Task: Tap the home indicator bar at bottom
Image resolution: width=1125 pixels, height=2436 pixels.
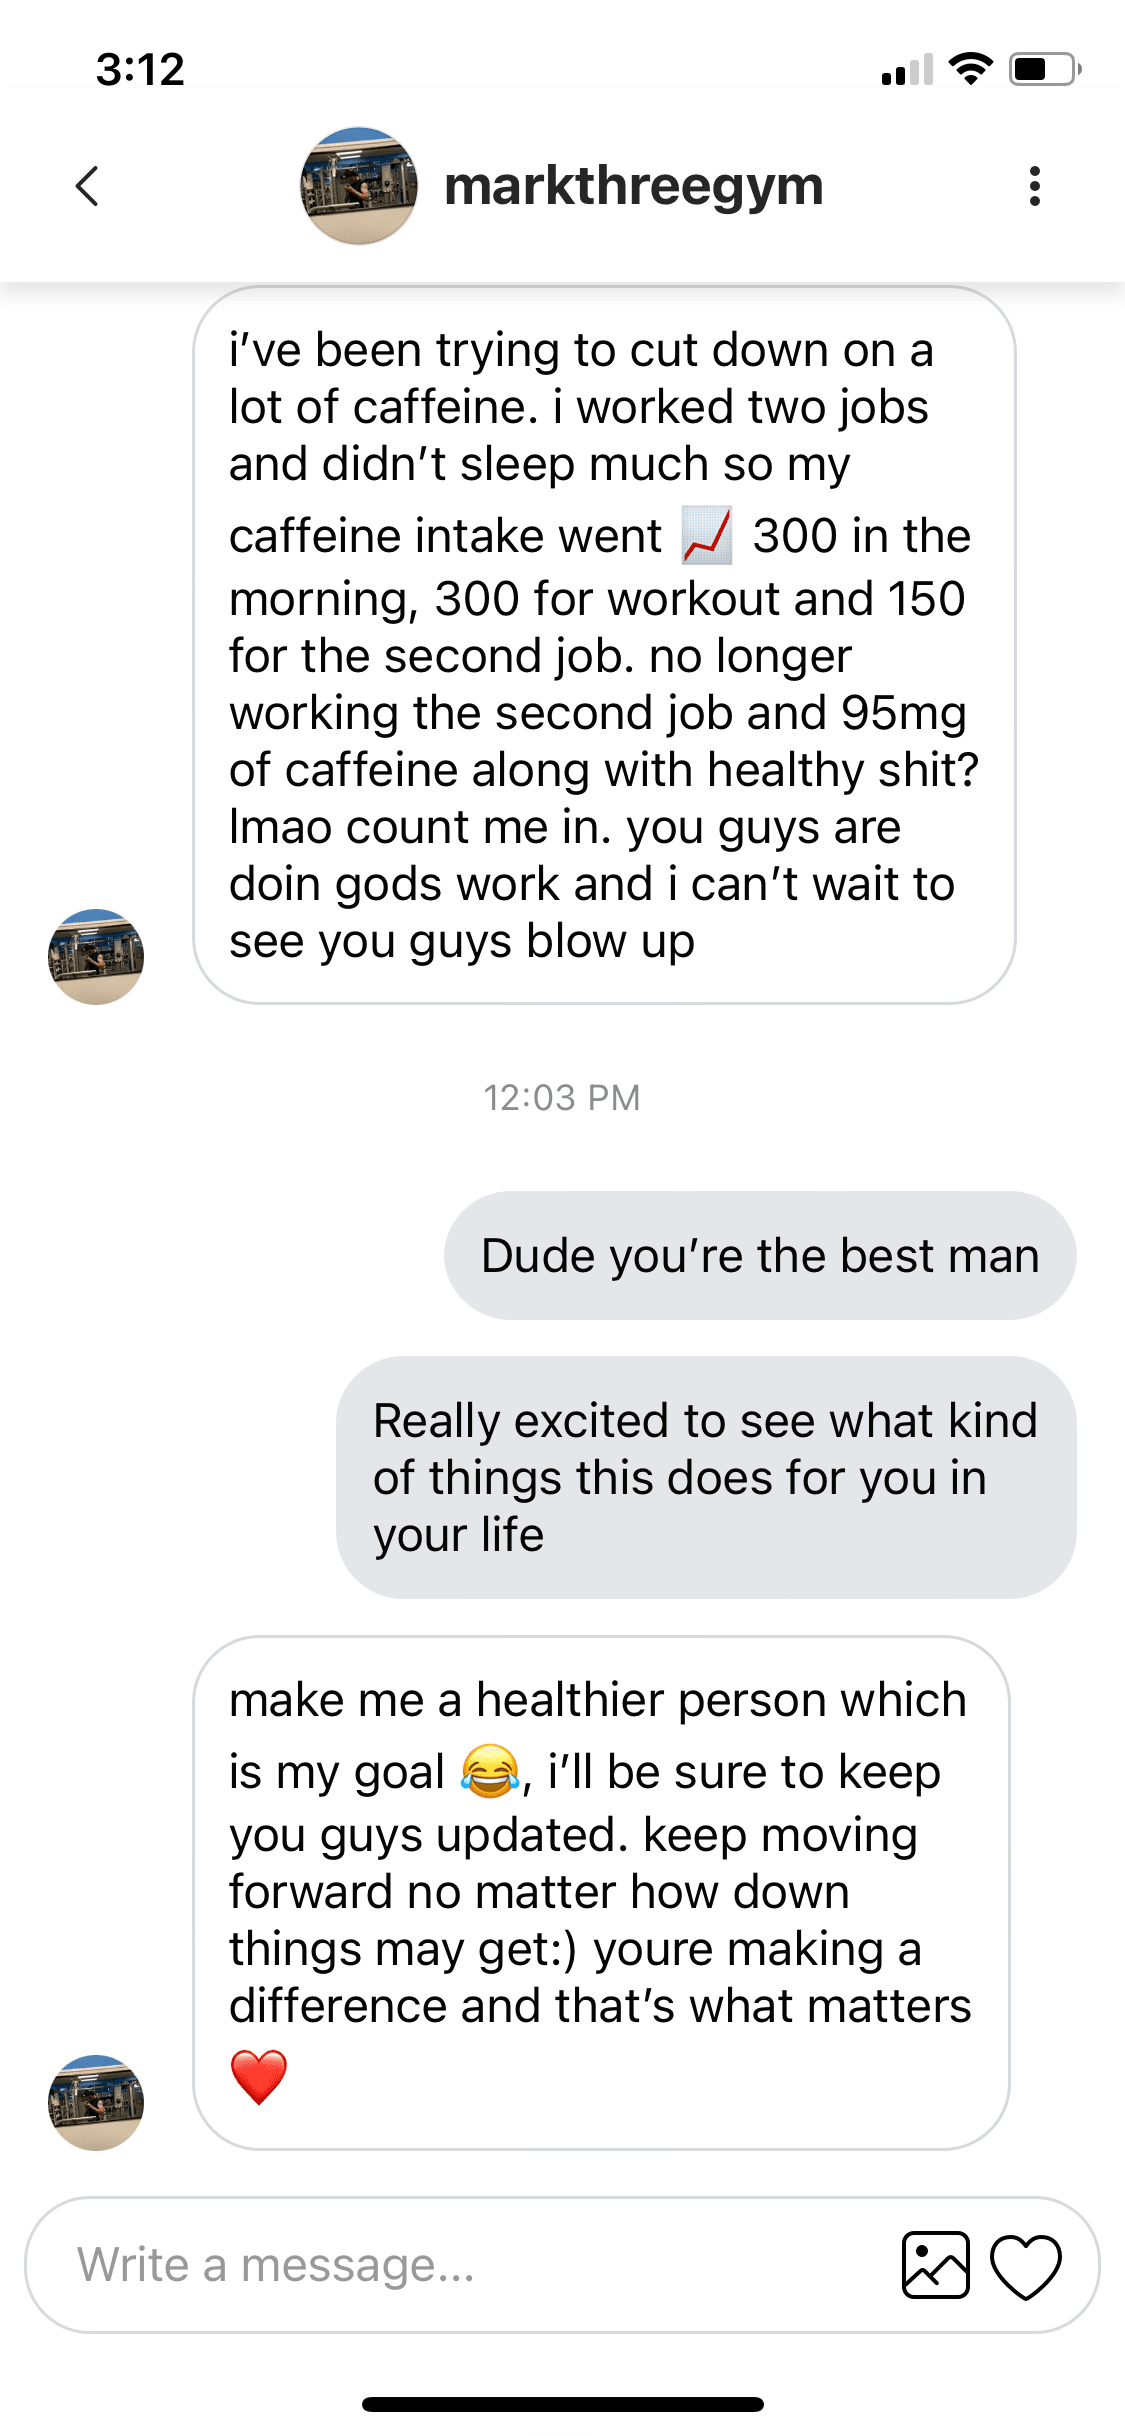Action: [562, 2404]
